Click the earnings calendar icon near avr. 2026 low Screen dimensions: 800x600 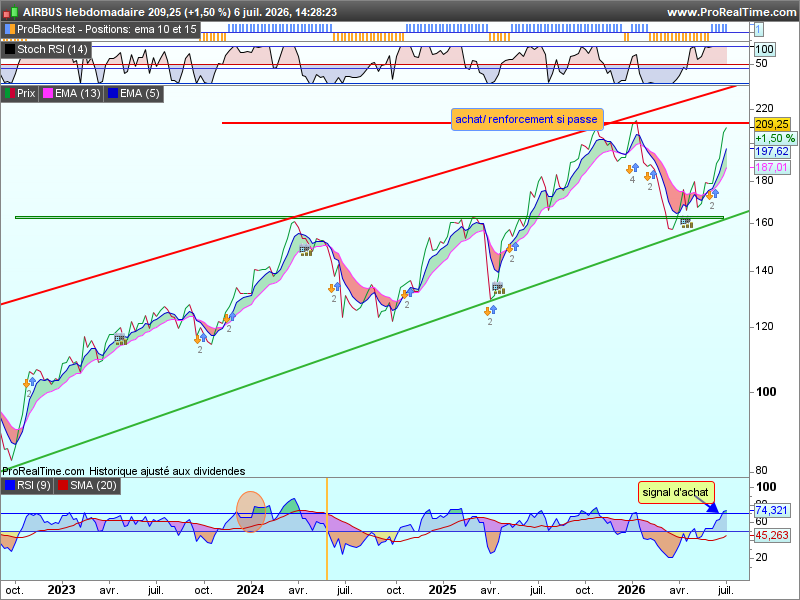(686, 222)
